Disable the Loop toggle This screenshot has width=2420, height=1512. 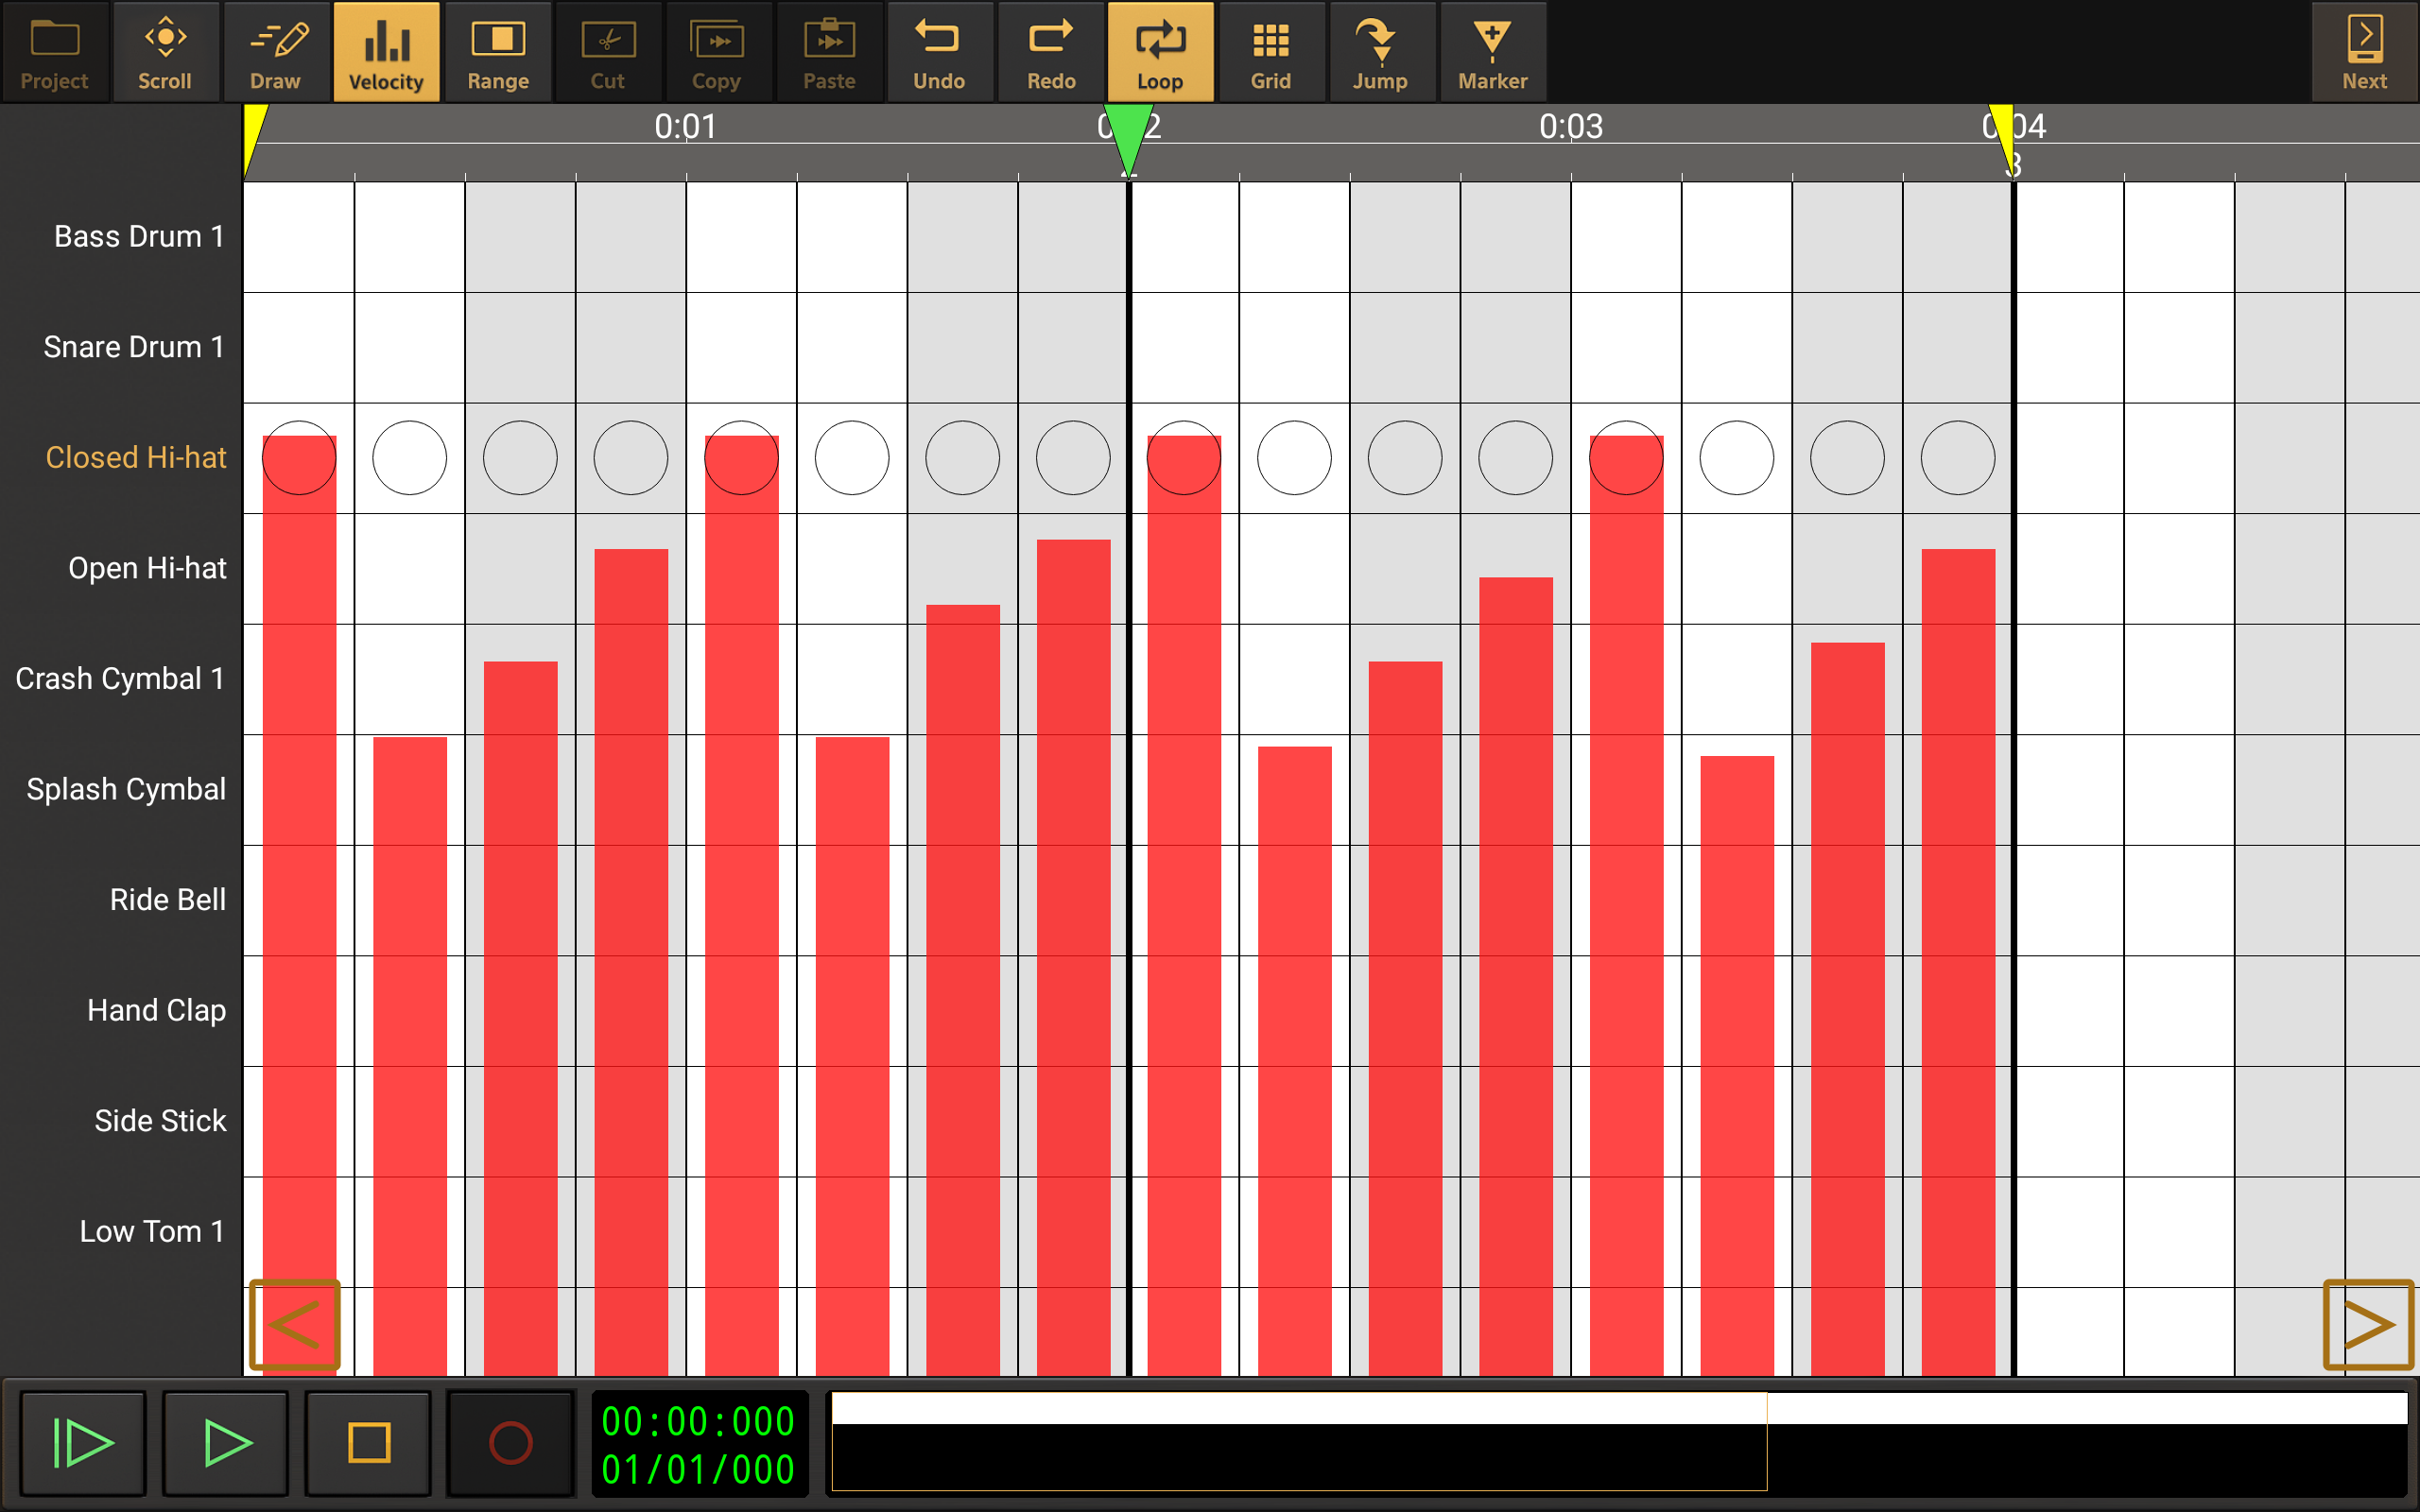(1160, 52)
